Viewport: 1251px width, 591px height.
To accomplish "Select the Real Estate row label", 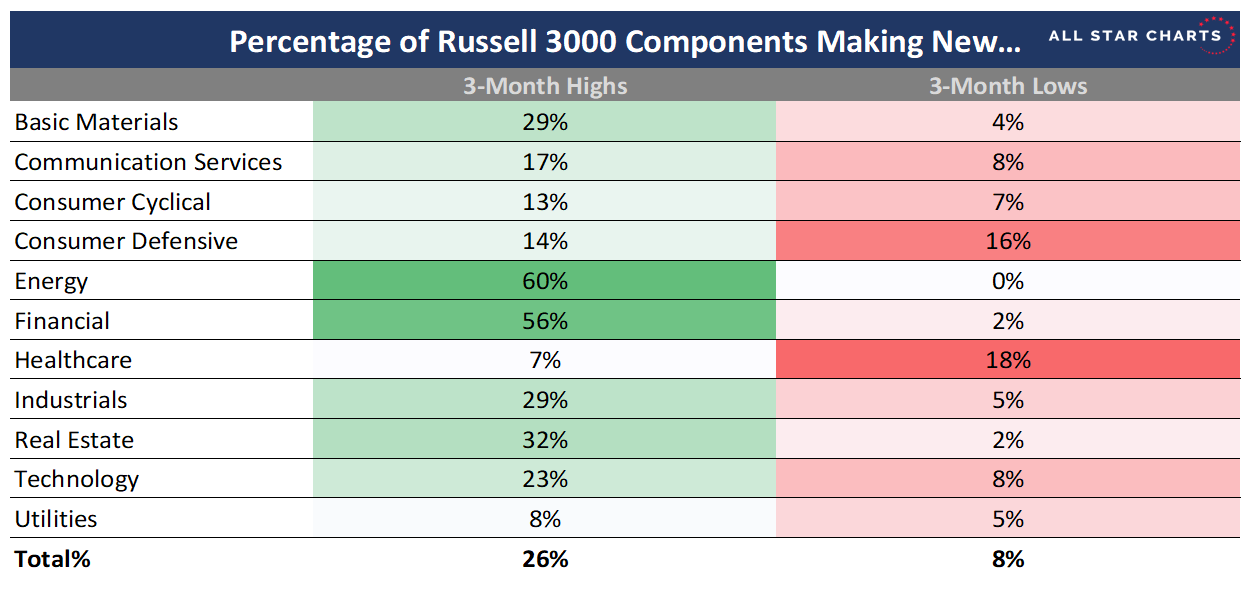I will click(74, 440).
